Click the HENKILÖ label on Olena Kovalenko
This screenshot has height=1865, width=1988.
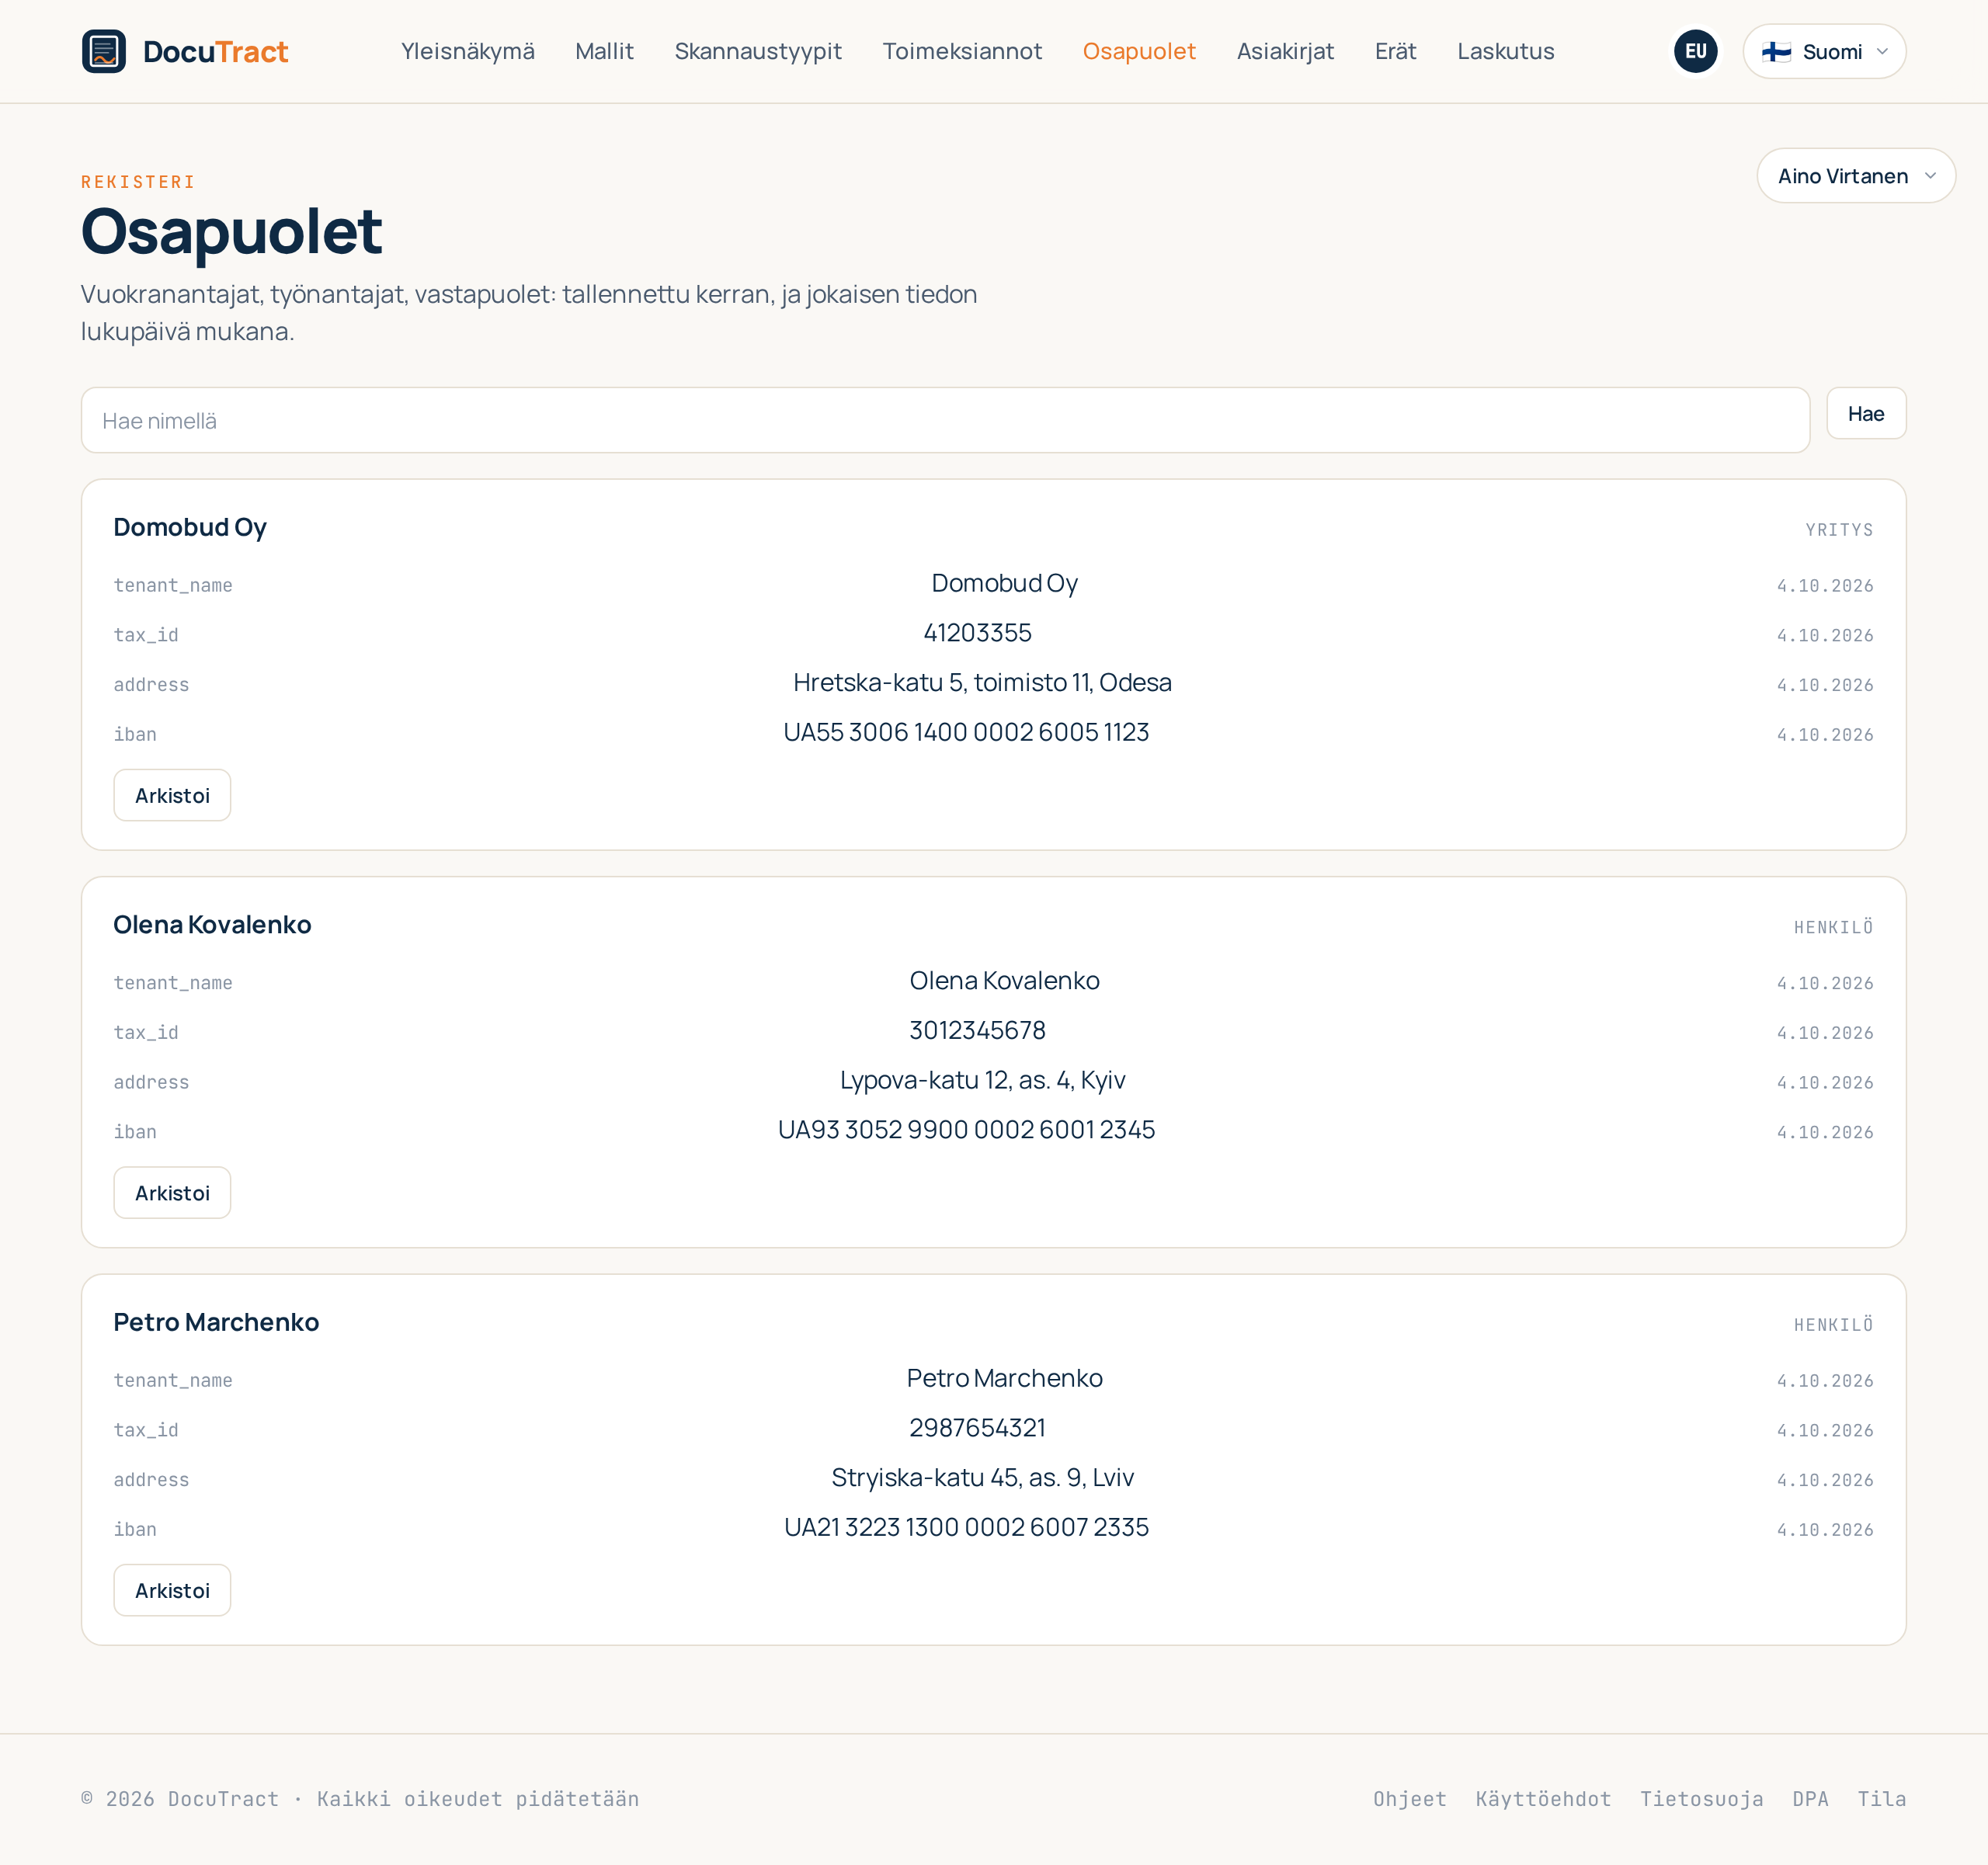point(1833,927)
